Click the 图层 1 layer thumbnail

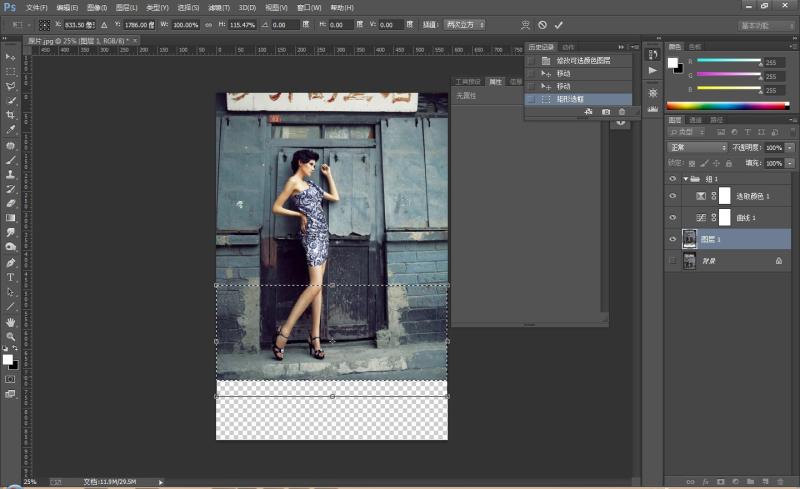click(689, 239)
